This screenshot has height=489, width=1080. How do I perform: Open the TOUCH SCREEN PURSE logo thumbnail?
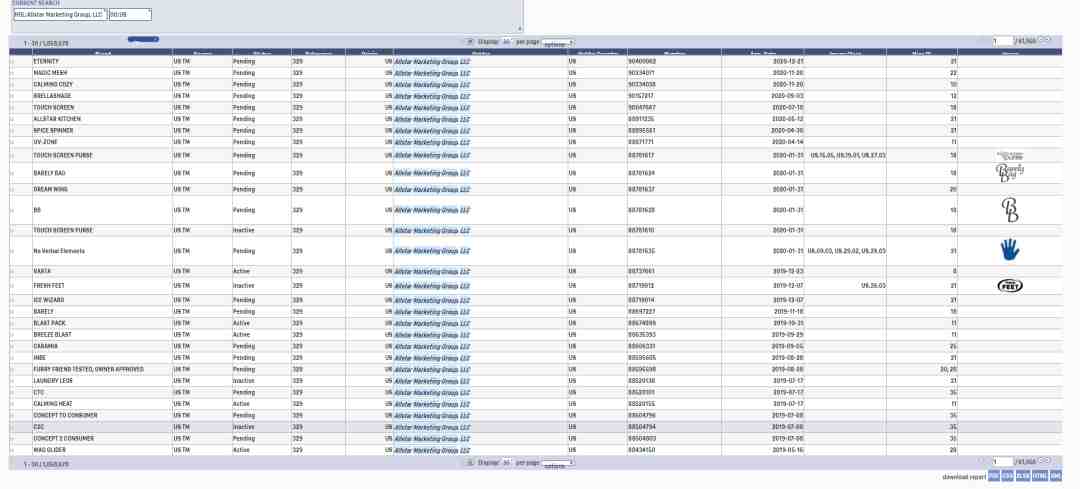pyautogui.click(x=1010, y=156)
